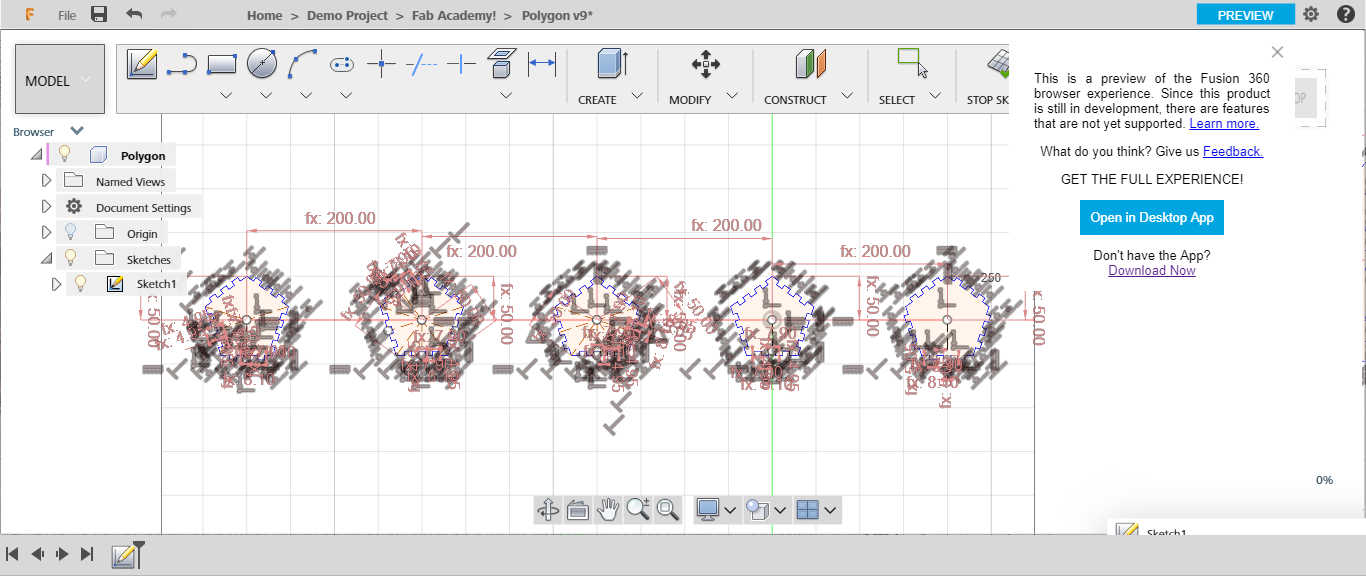Open the settings gear icon
The height and width of the screenshot is (580, 1366).
pos(1311,14)
